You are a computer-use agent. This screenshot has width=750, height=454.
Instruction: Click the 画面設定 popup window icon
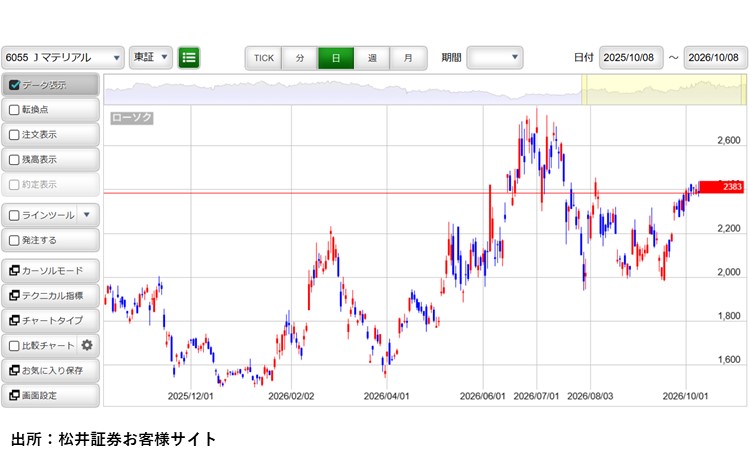[x=14, y=395]
